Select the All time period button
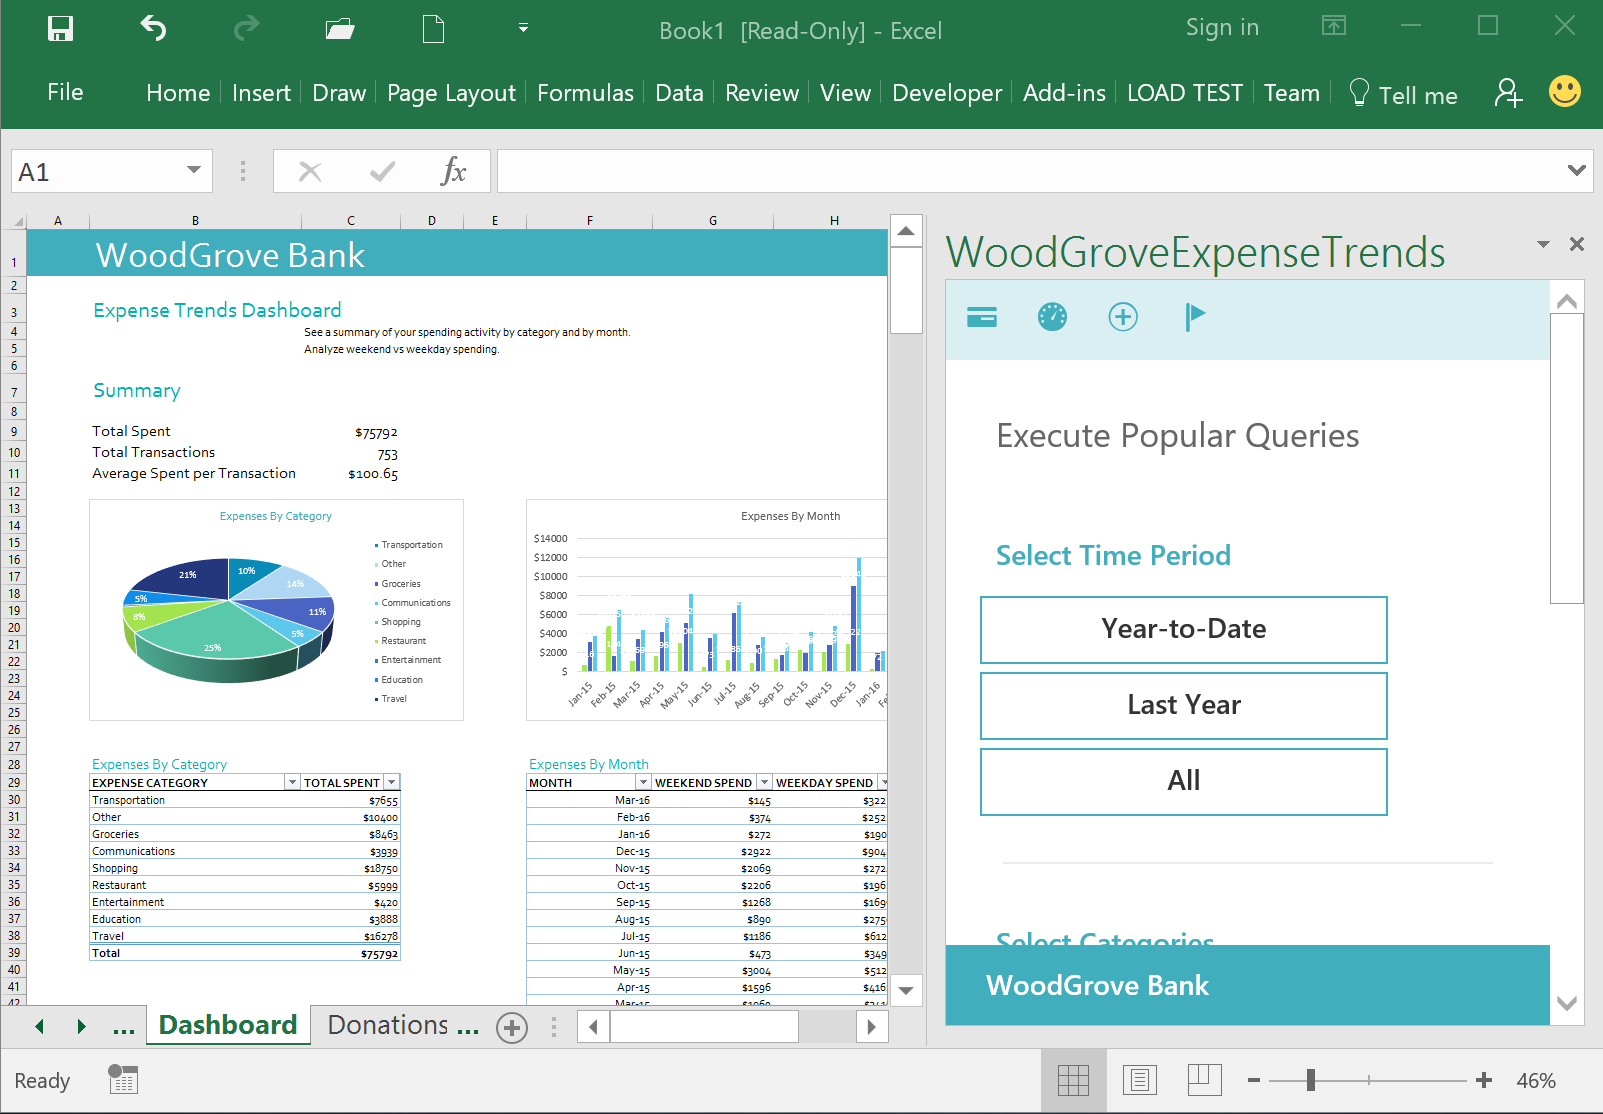1603x1114 pixels. pos(1184,782)
